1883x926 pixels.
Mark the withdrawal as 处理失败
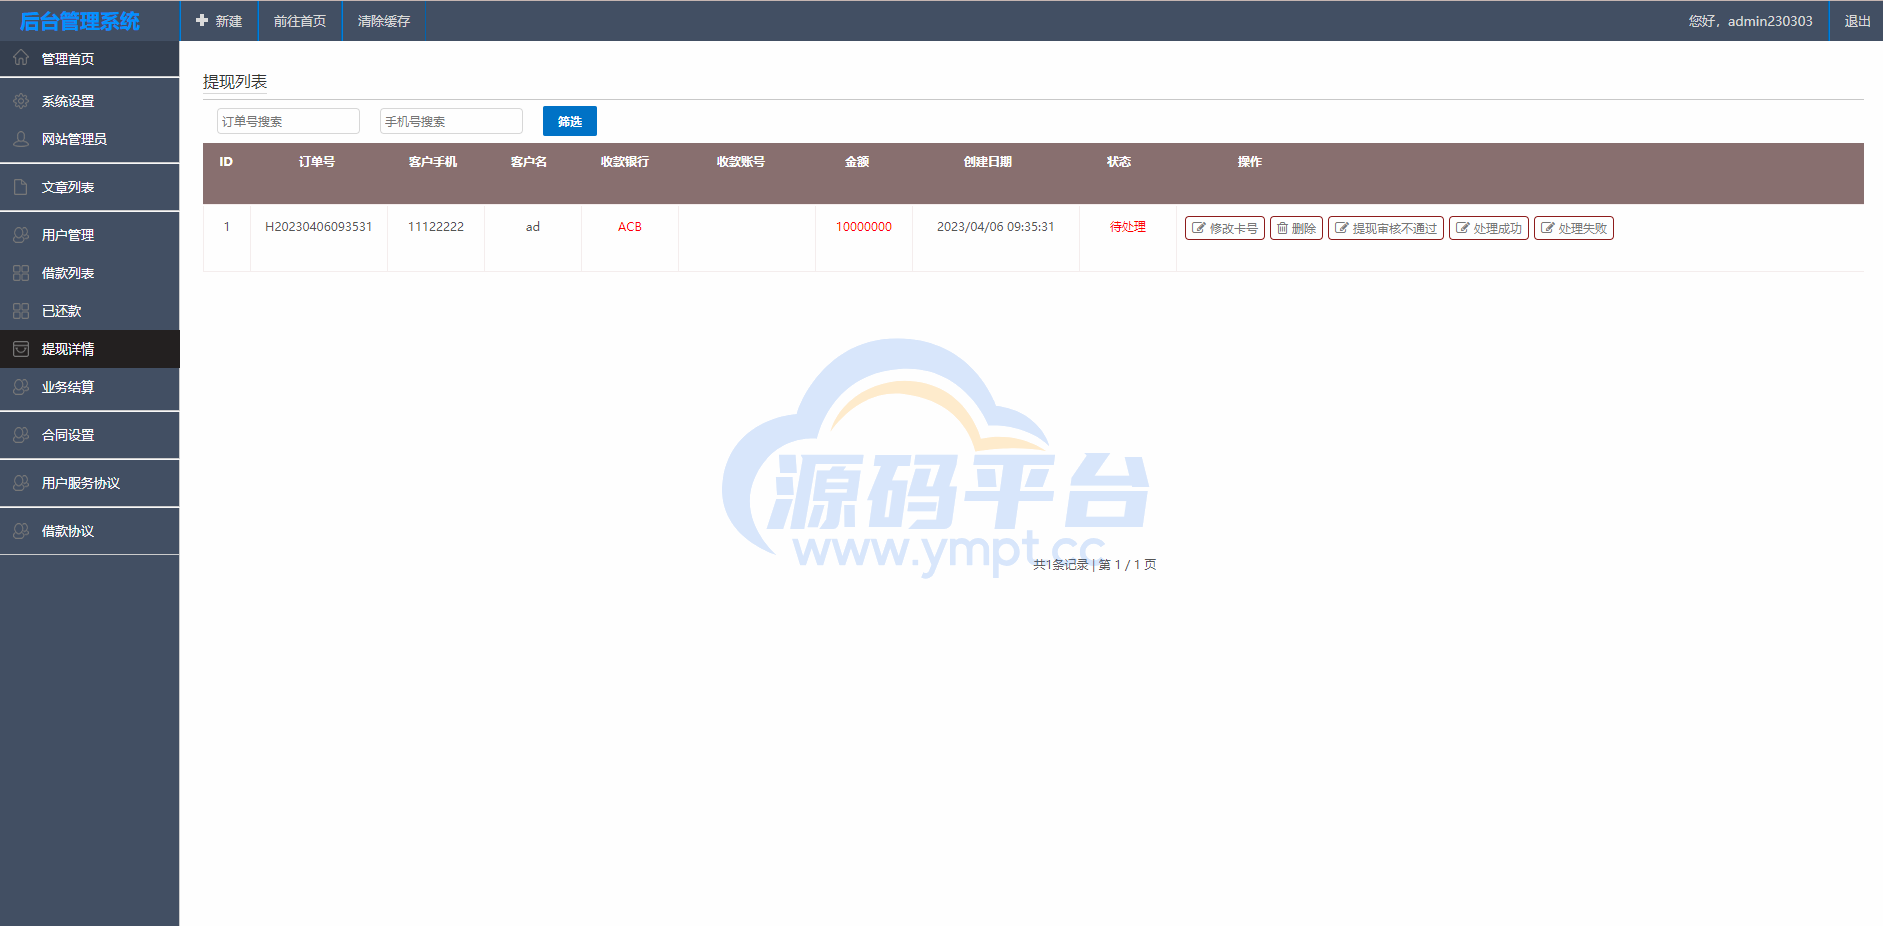click(x=1574, y=228)
